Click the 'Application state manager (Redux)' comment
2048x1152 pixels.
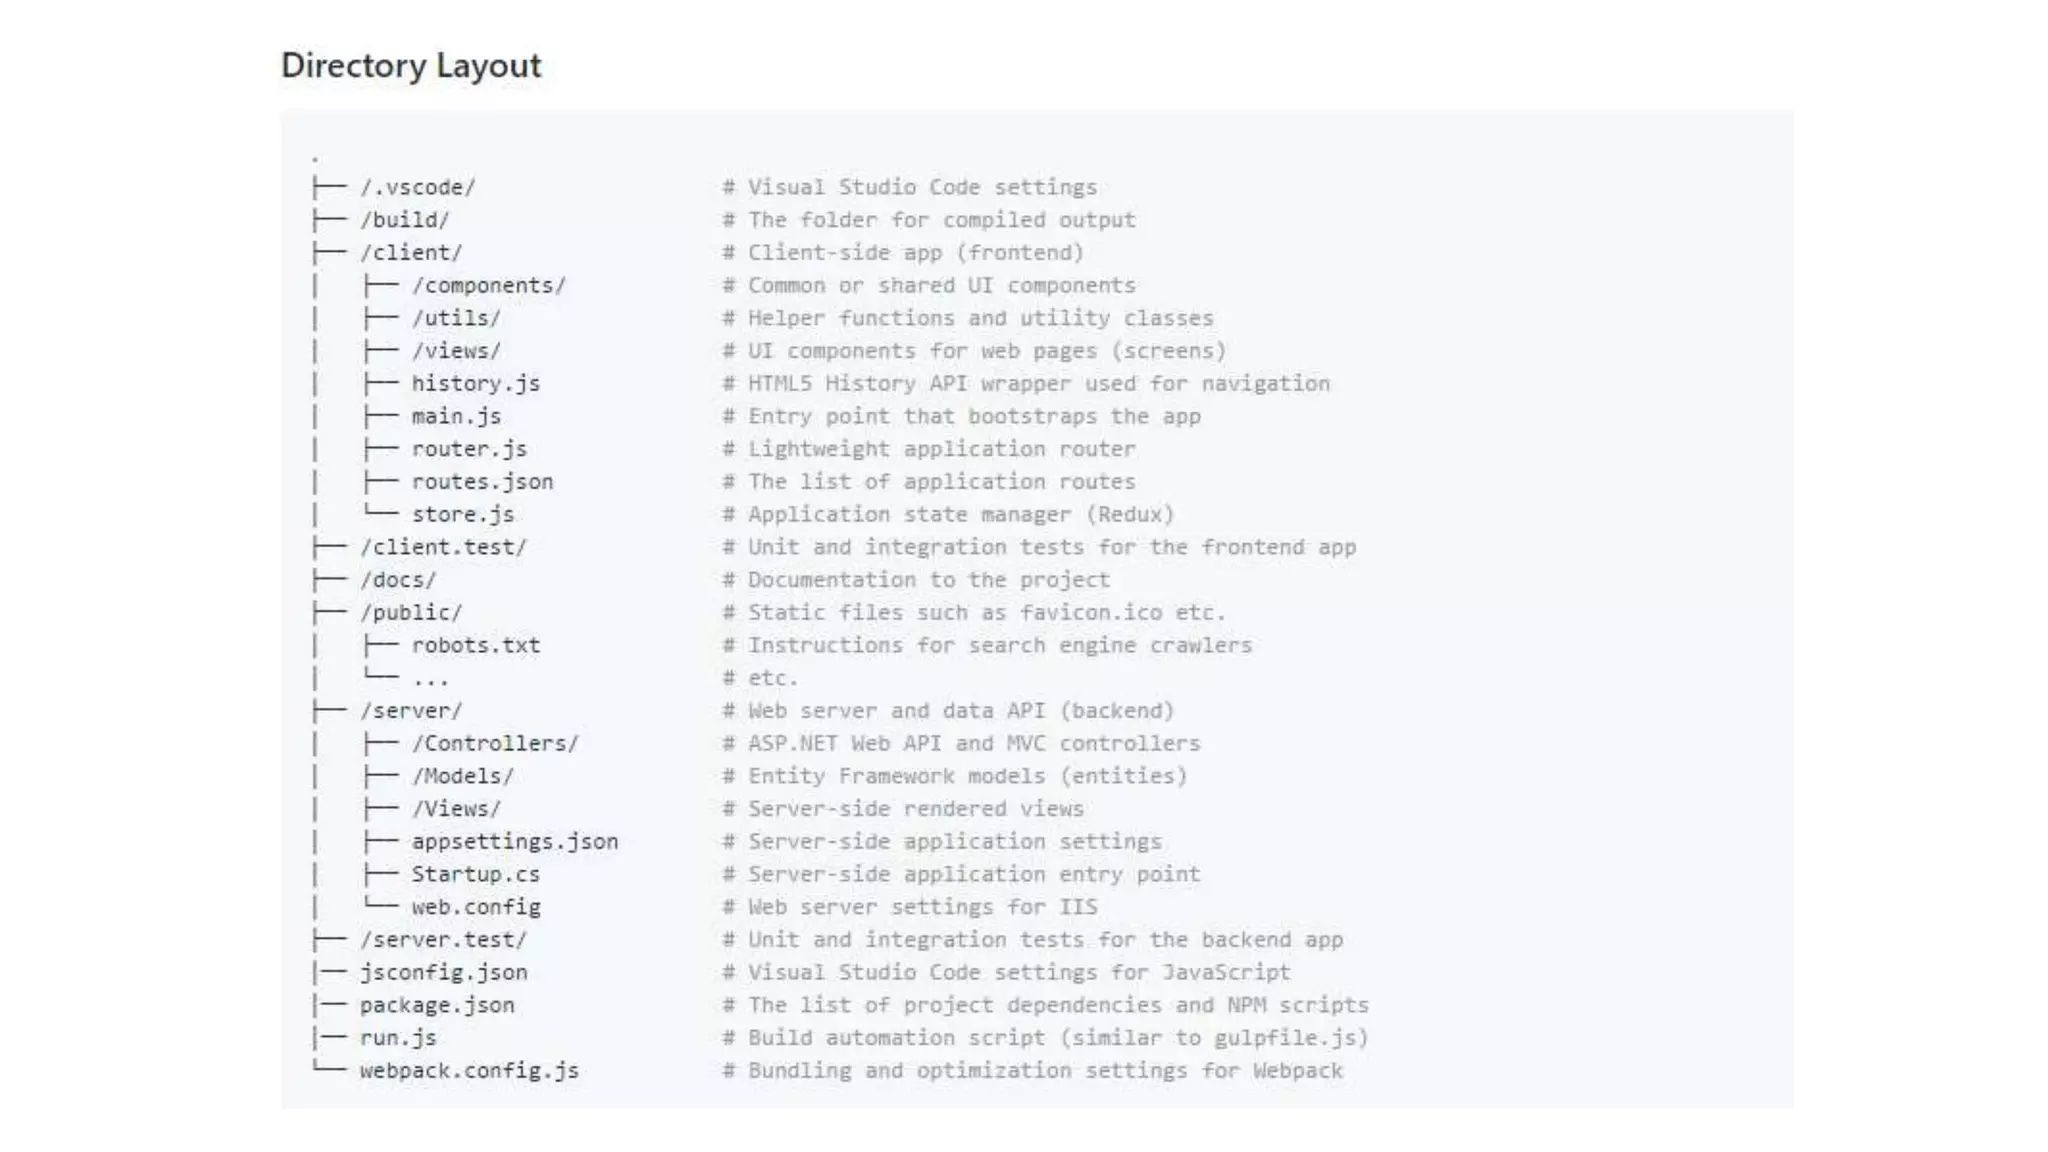tap(960, 515)
